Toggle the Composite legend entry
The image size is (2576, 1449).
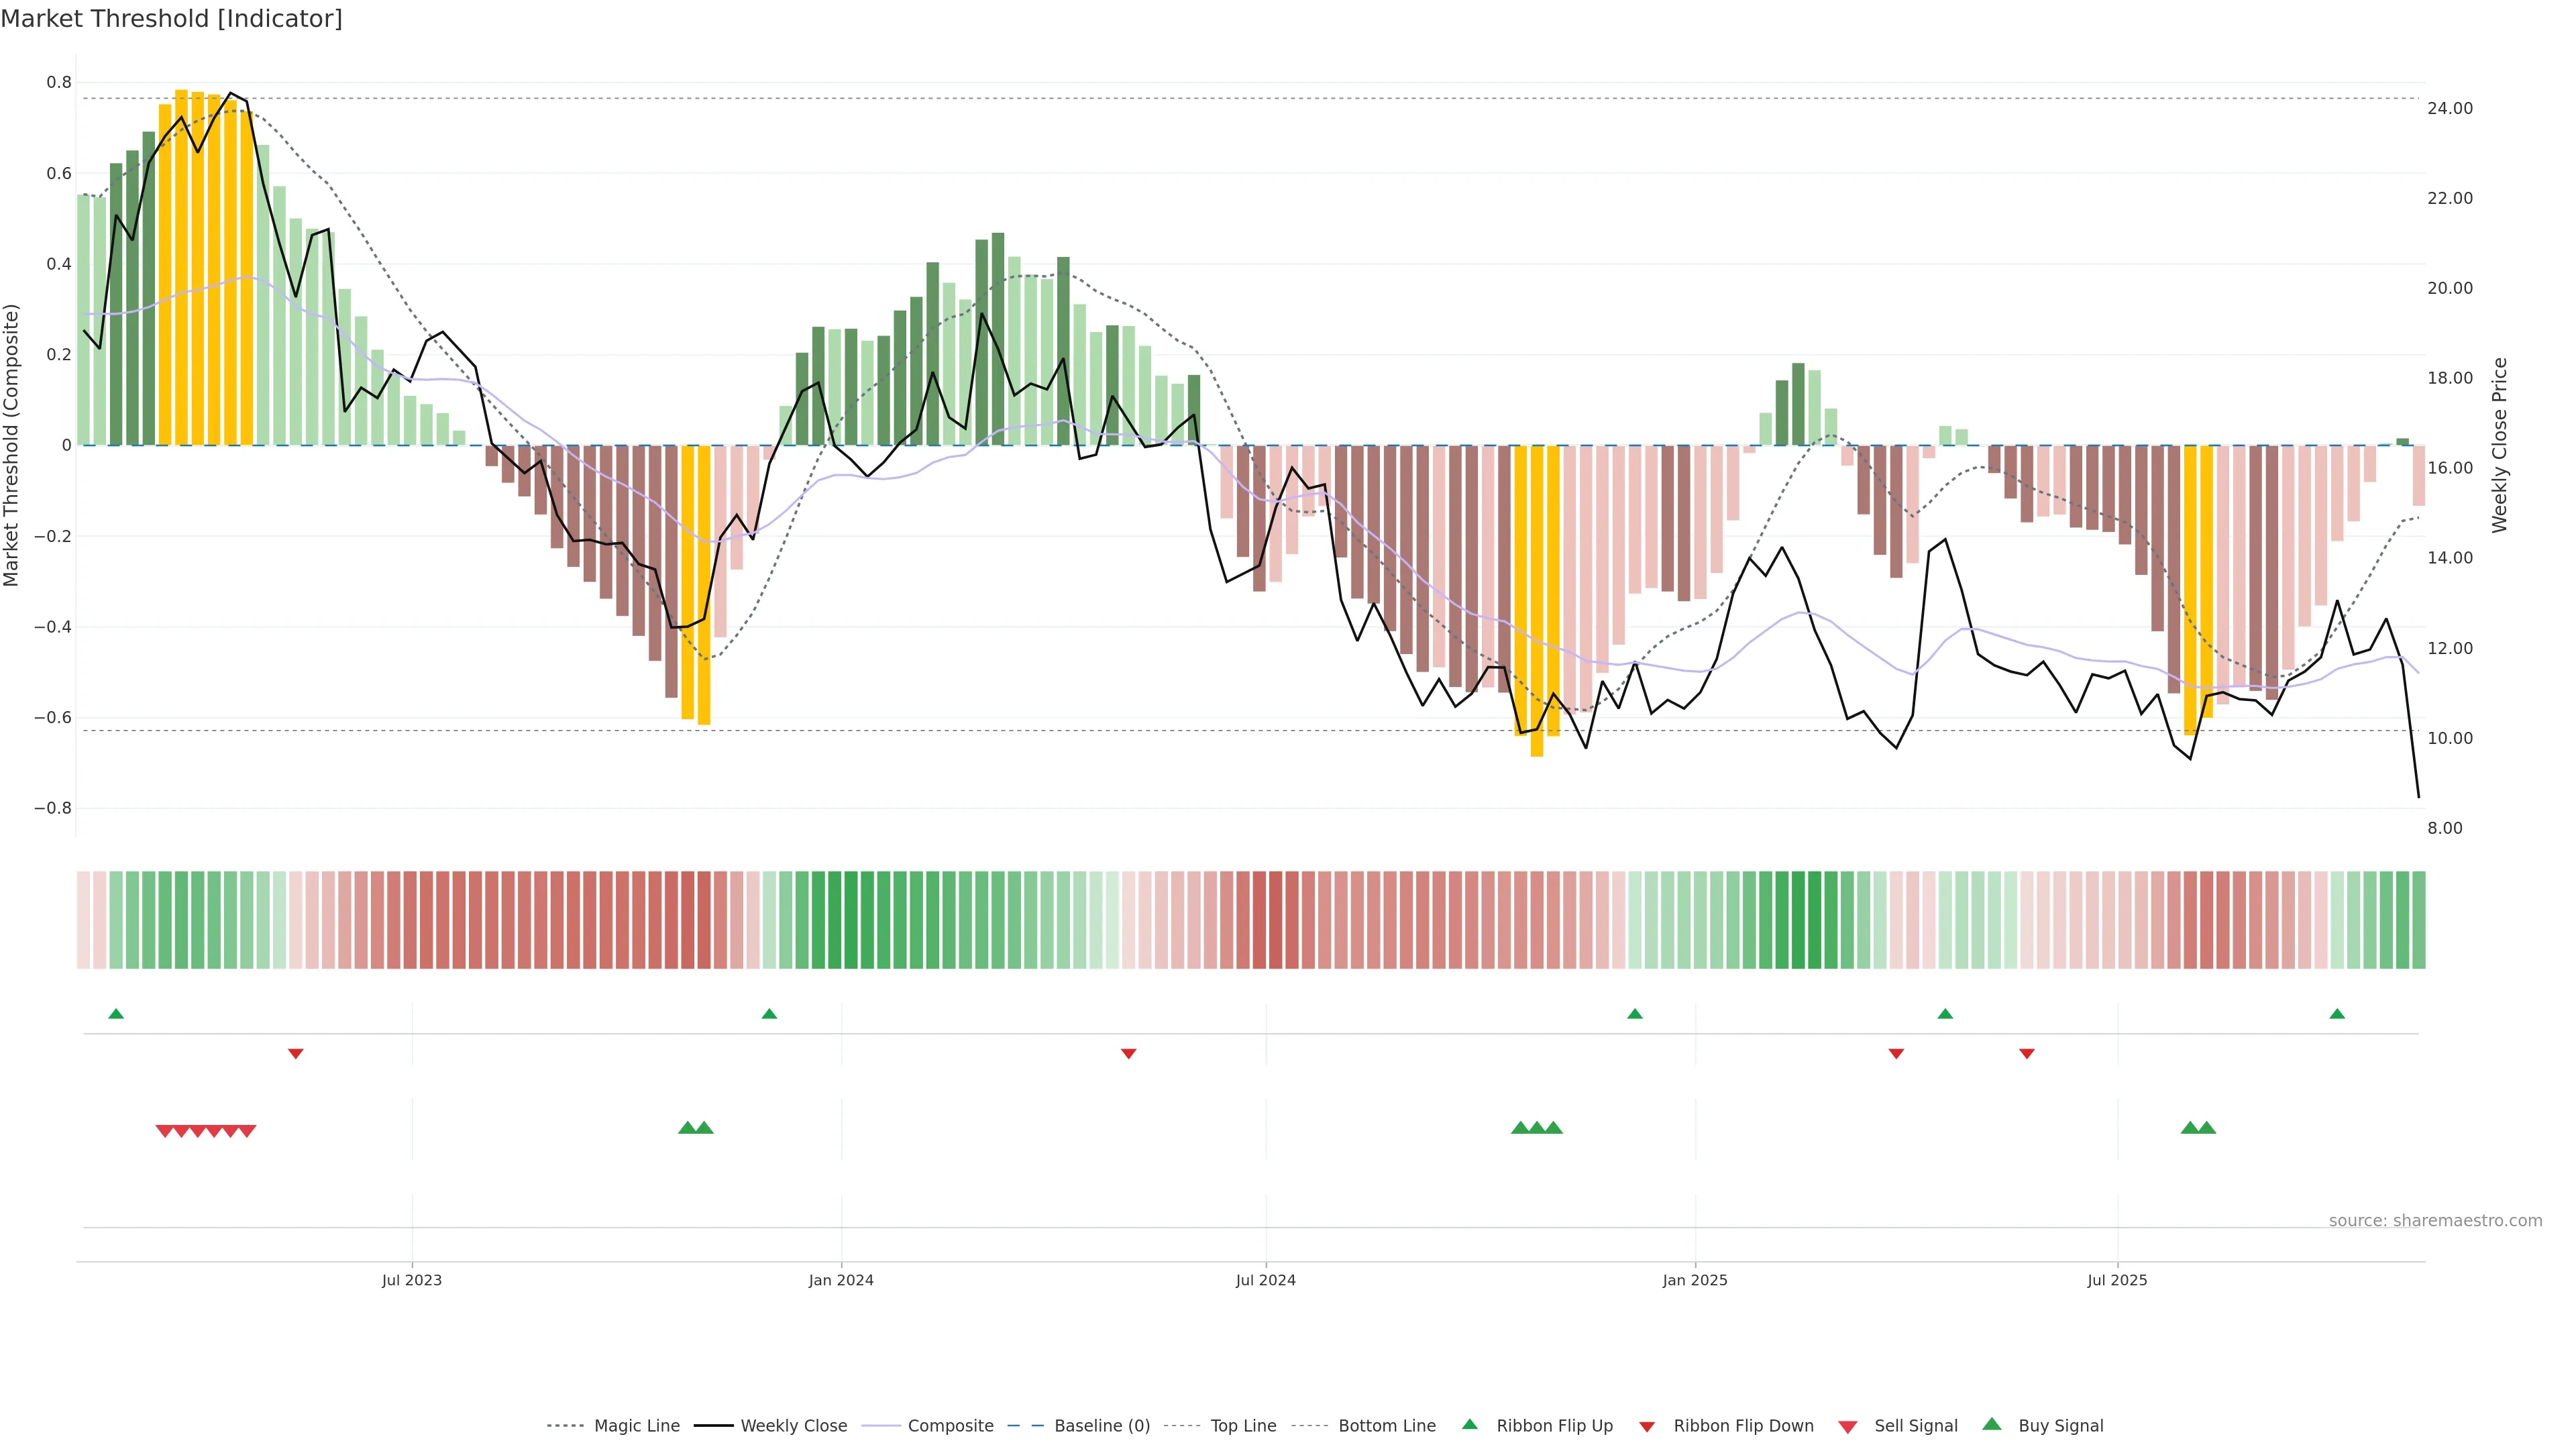tap(950, 1426)
